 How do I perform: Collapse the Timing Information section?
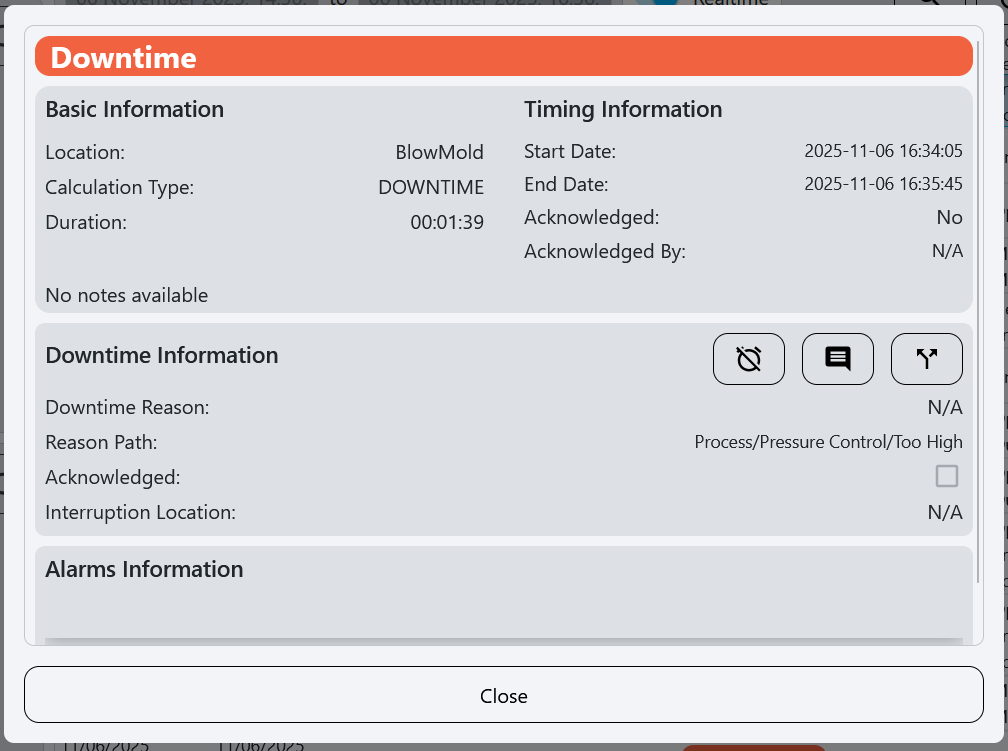click(x=623, y=109)
